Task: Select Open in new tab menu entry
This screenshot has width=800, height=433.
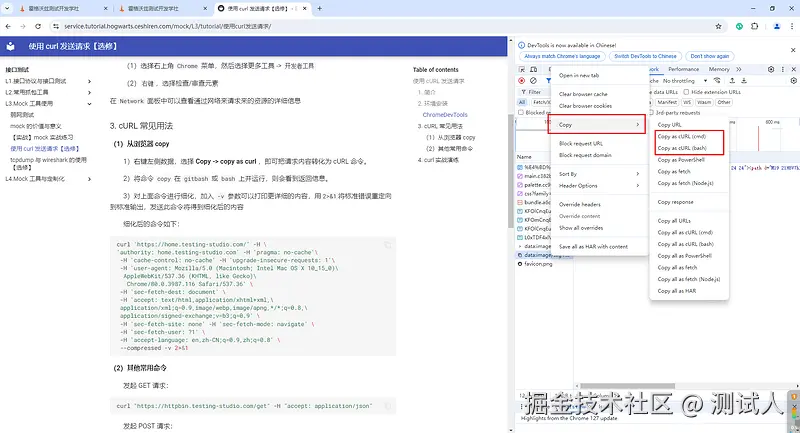Action: pos(579,75)
